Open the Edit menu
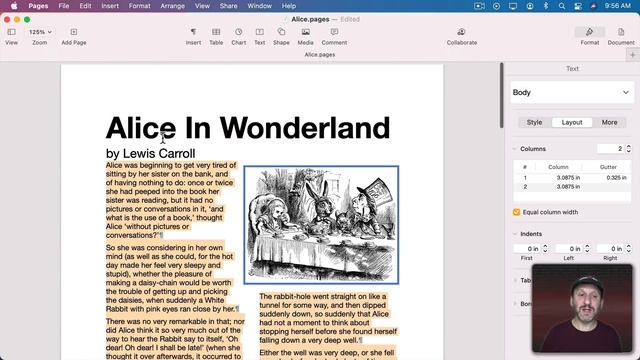 pos(85,6)
